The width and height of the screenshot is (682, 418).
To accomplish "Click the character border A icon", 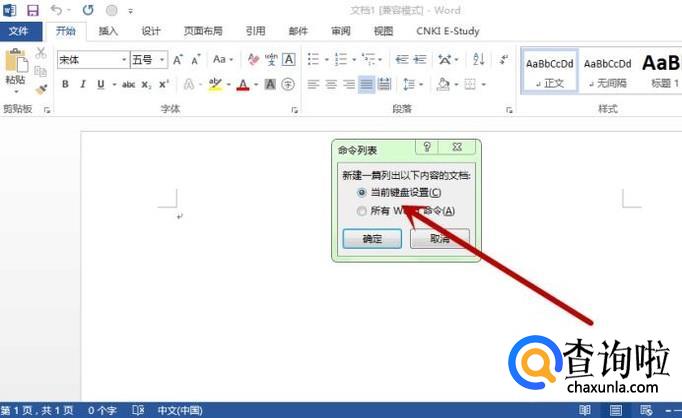I will (x=289, y=59).
